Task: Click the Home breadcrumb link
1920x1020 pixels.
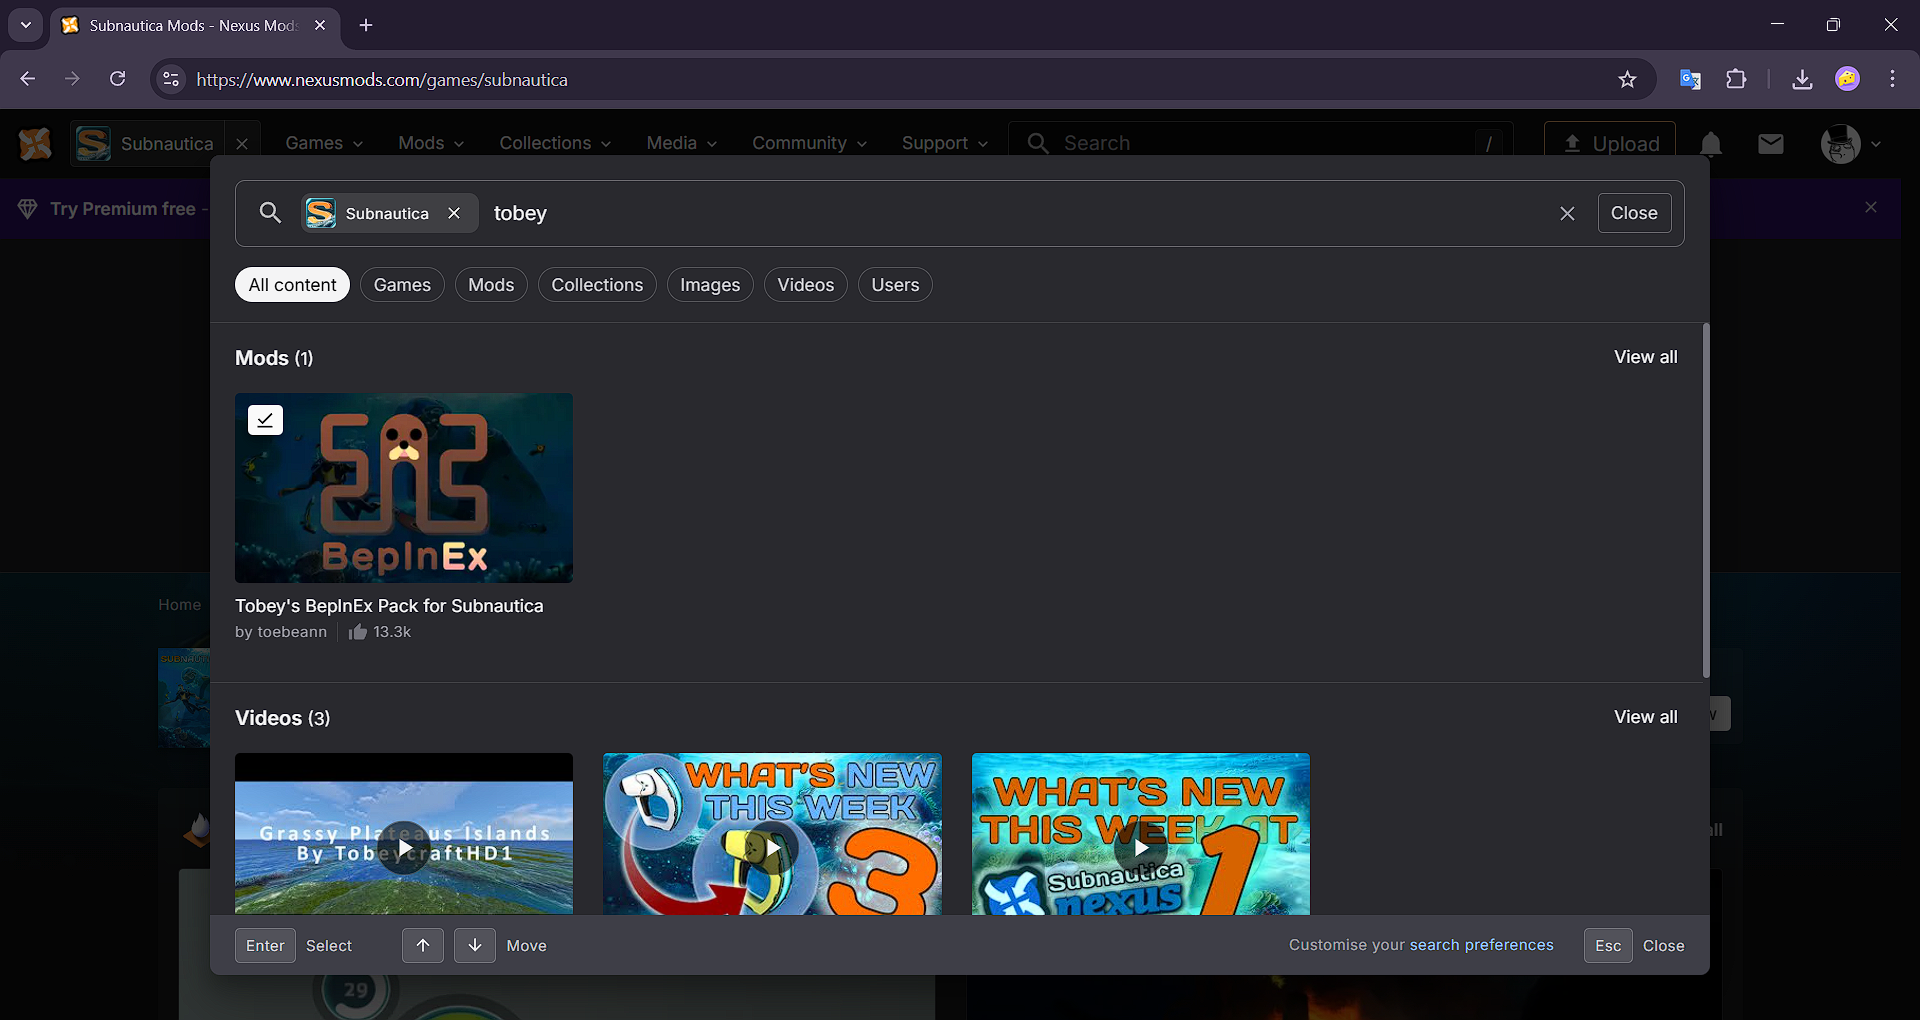Action: [179, 605]
